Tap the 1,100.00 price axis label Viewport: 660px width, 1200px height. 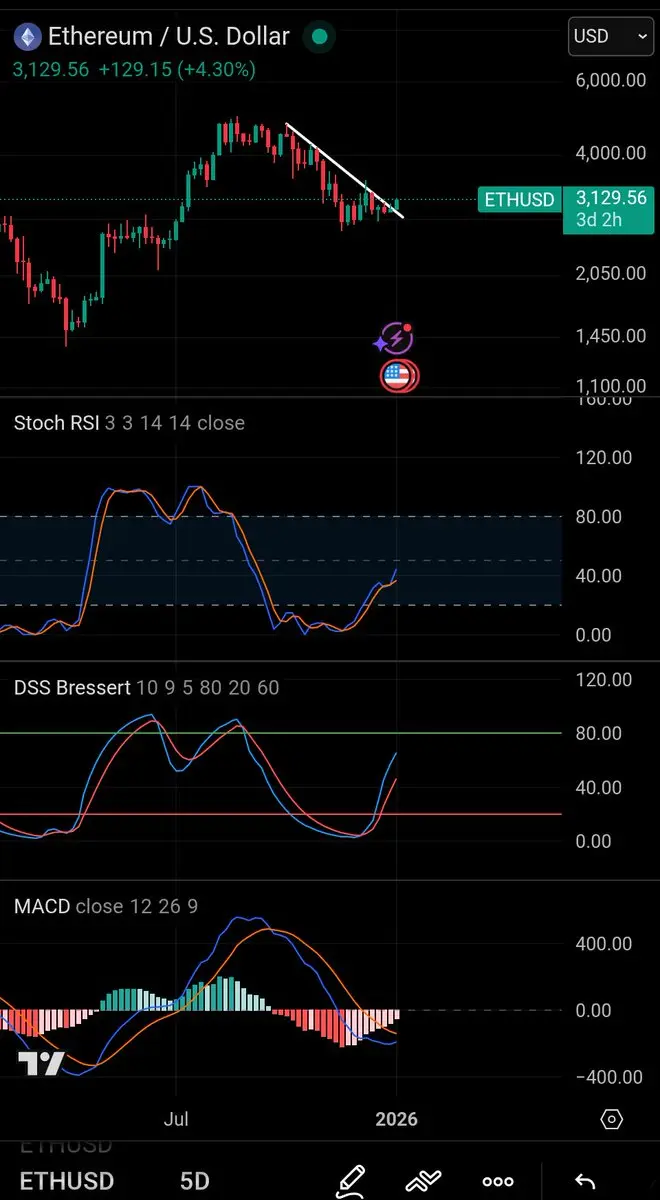610,387
